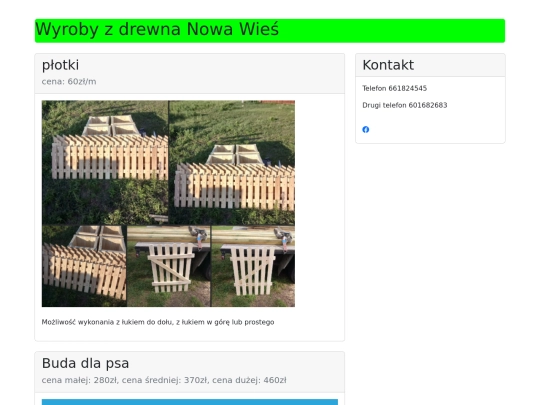Screen dimensions: 540x405
Task: Open the Facebook icon in Kontakt card
Action: coord(366,129)
